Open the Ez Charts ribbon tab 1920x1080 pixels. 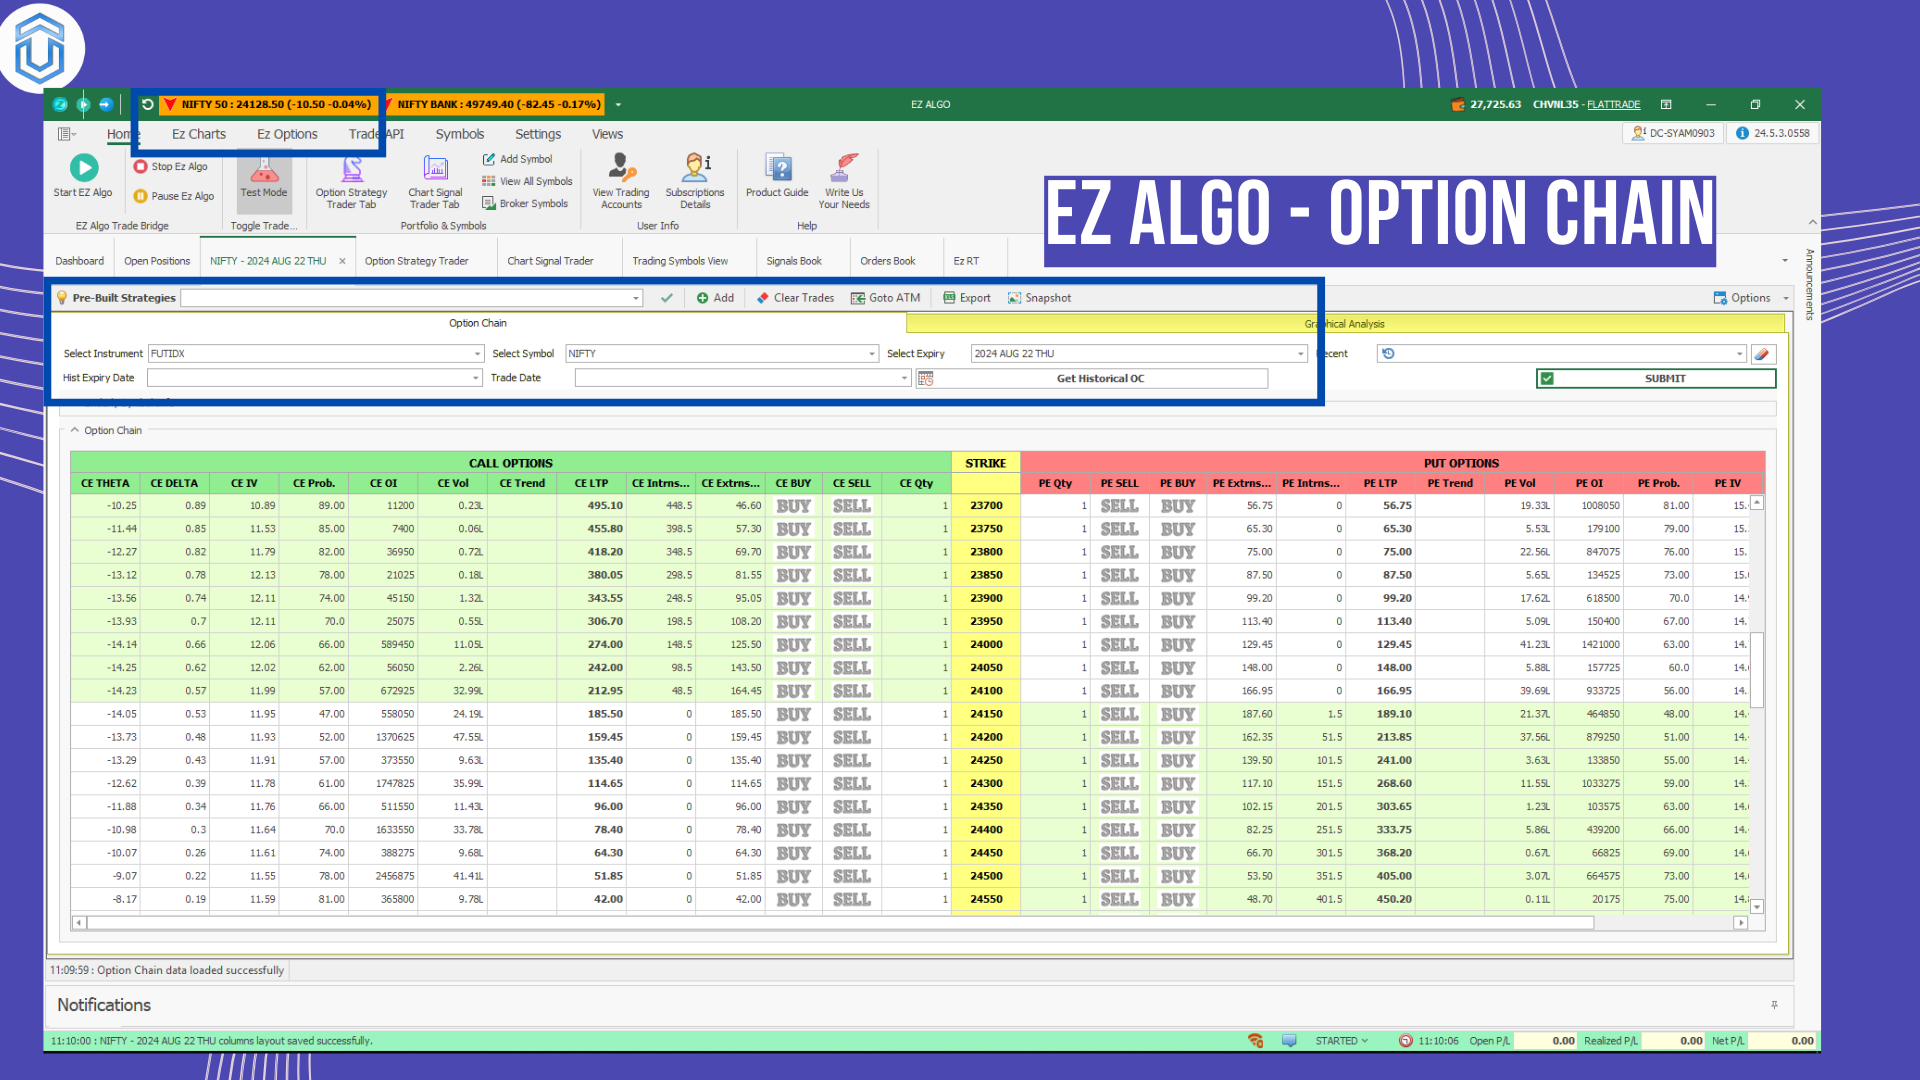(x=199, y=134)
